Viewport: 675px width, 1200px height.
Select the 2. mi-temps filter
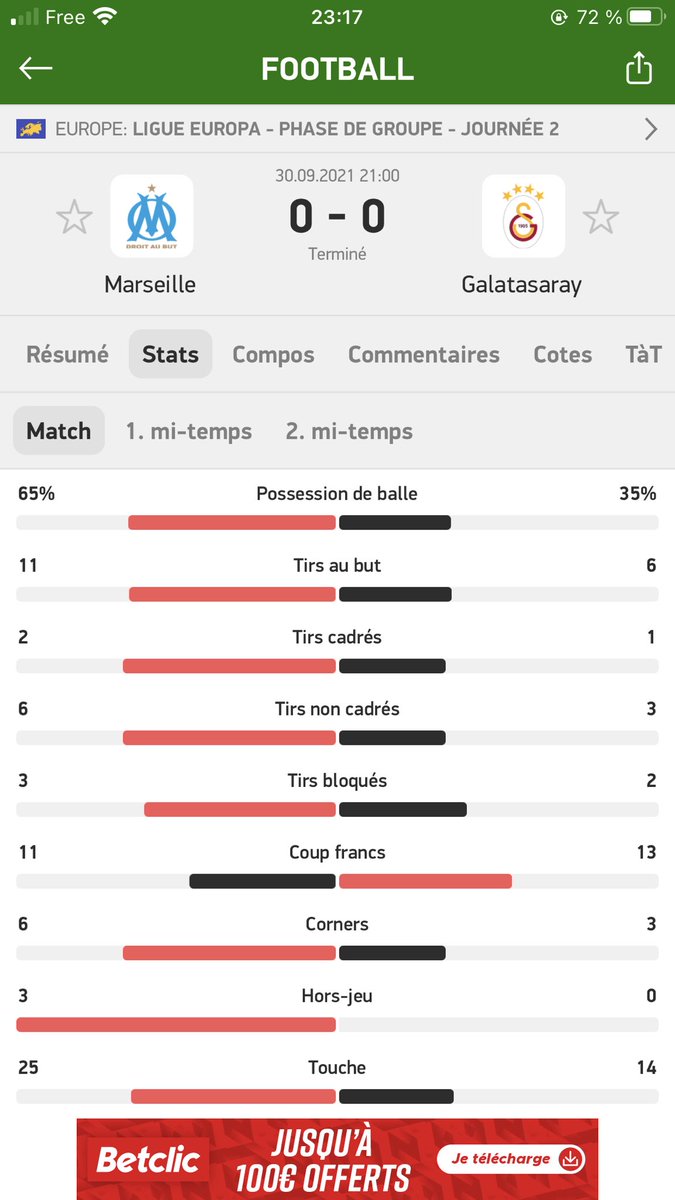349,431
